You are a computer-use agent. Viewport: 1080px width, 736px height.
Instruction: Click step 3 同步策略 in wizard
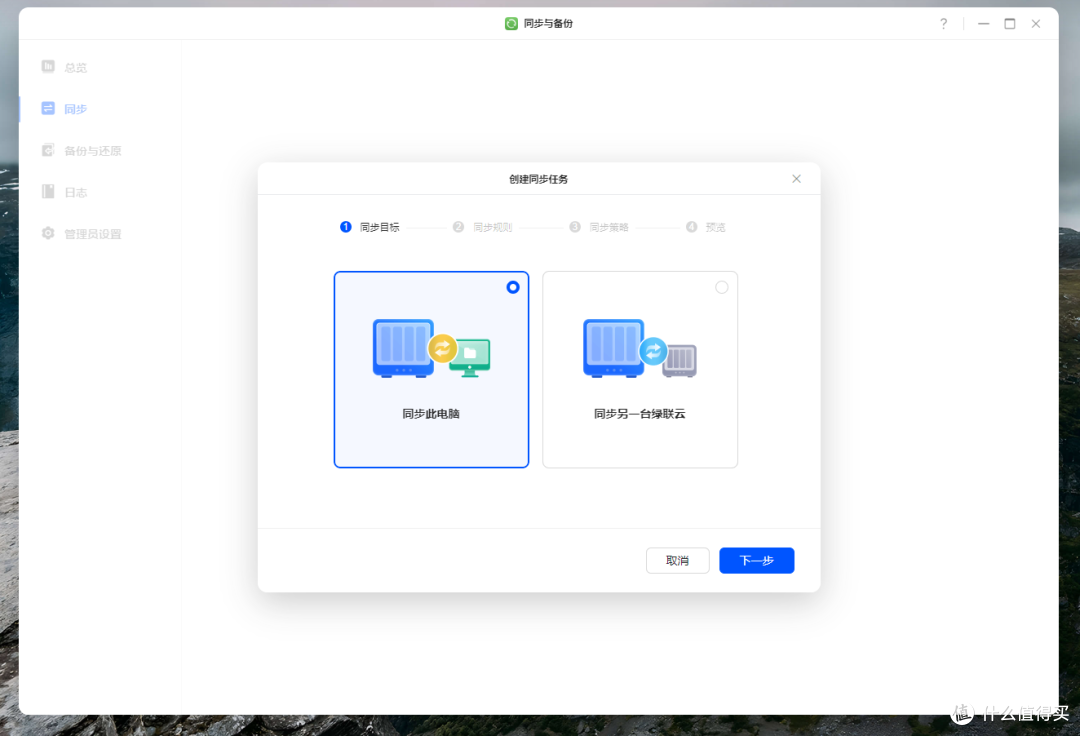coord(599,227)
